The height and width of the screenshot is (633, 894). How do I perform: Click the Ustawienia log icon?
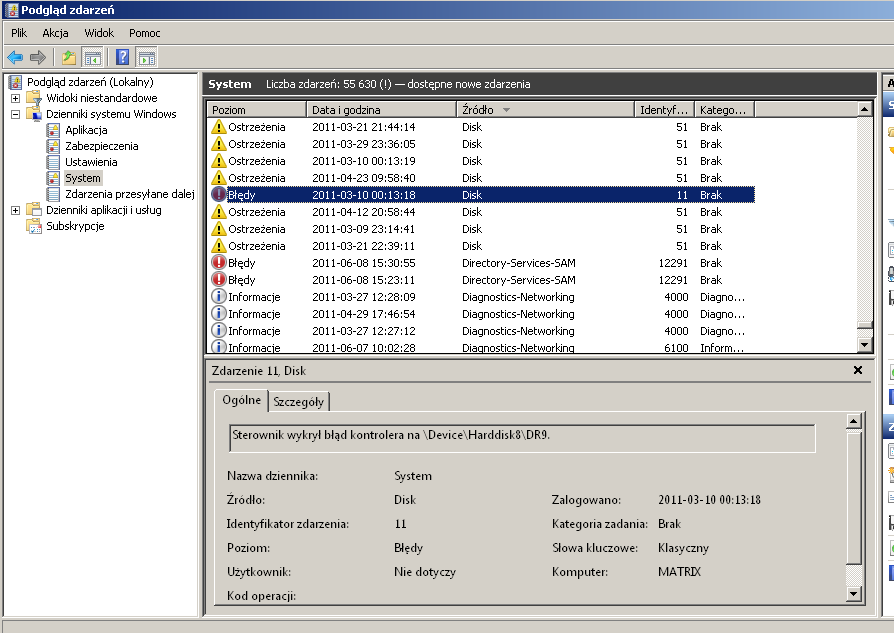[53, 162]
